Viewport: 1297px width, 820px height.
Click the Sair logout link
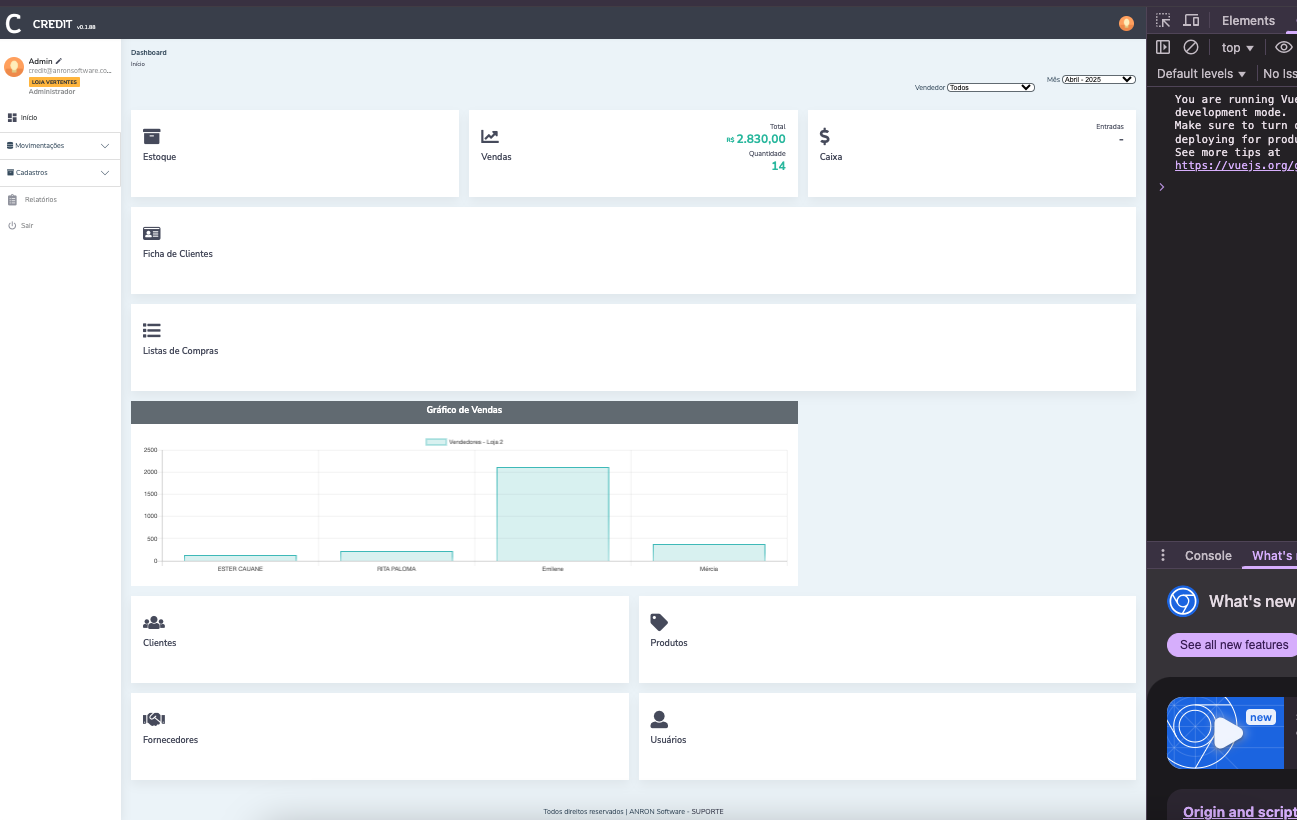click(x=27, y=226)
